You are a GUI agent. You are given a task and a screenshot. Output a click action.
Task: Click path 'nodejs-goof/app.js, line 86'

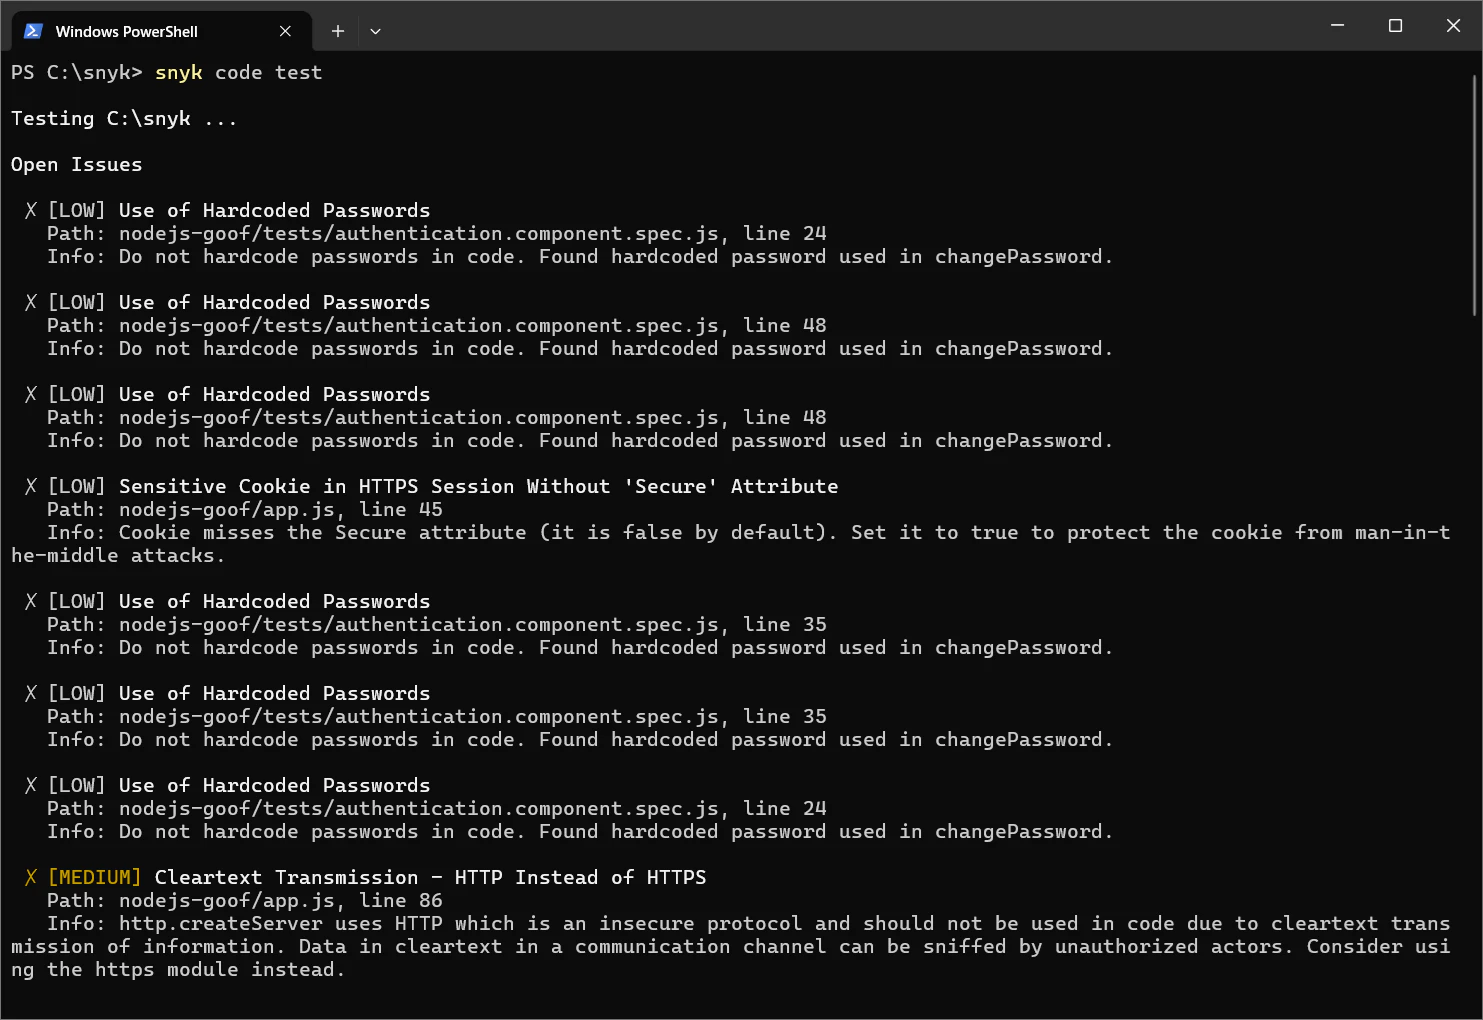[281, 901]
